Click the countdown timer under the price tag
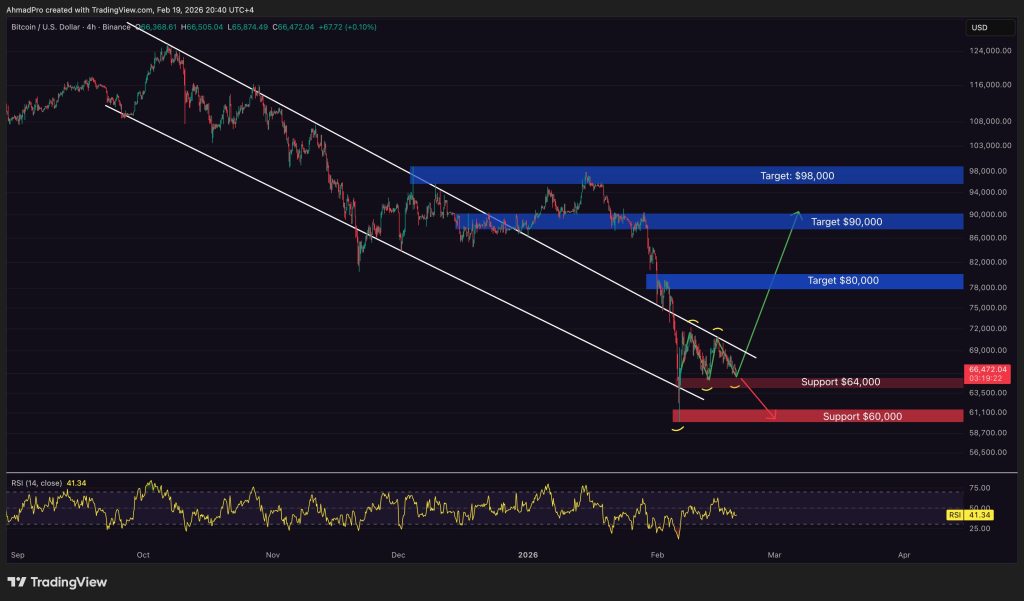The image size is (1024, 601). pyautogui.click(x=986, y=378)
